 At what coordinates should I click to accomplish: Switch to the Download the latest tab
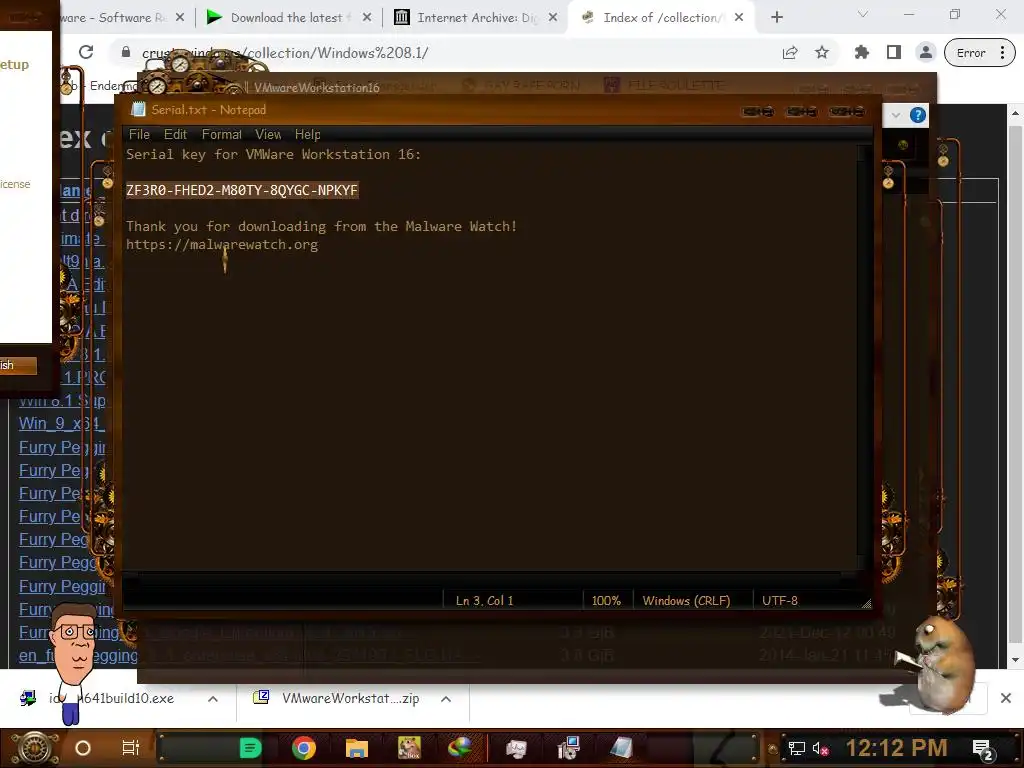coord(287,18)
